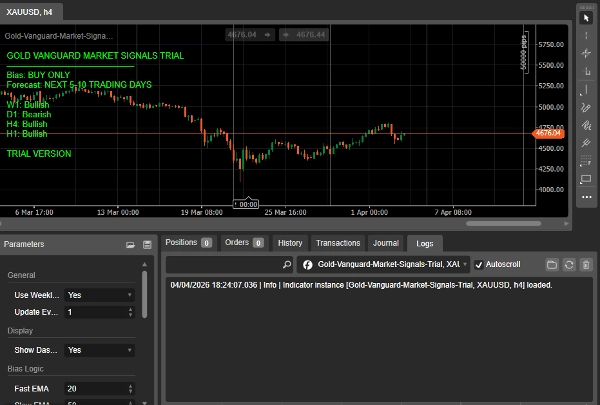Click the '1 Apr 00:00' time axis label
Viewport: 600px width, 405px height.
tap(369, 212)
